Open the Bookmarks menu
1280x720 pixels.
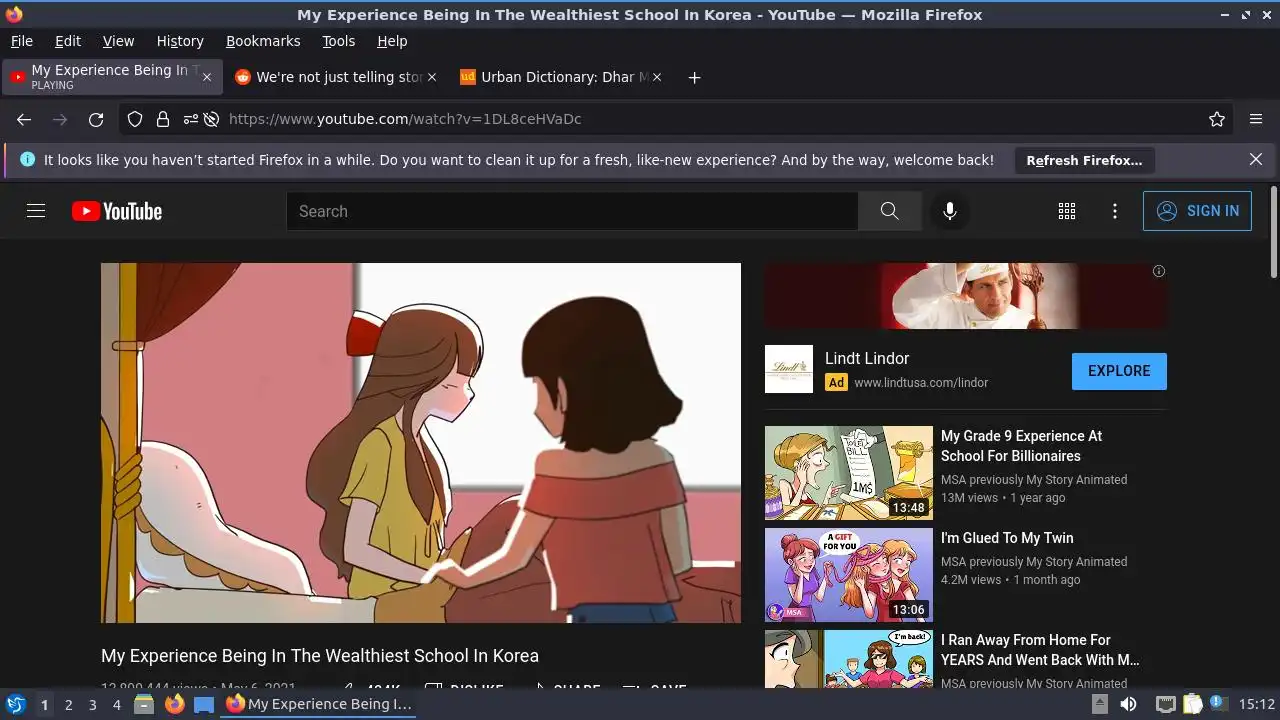tap(263, 41)
